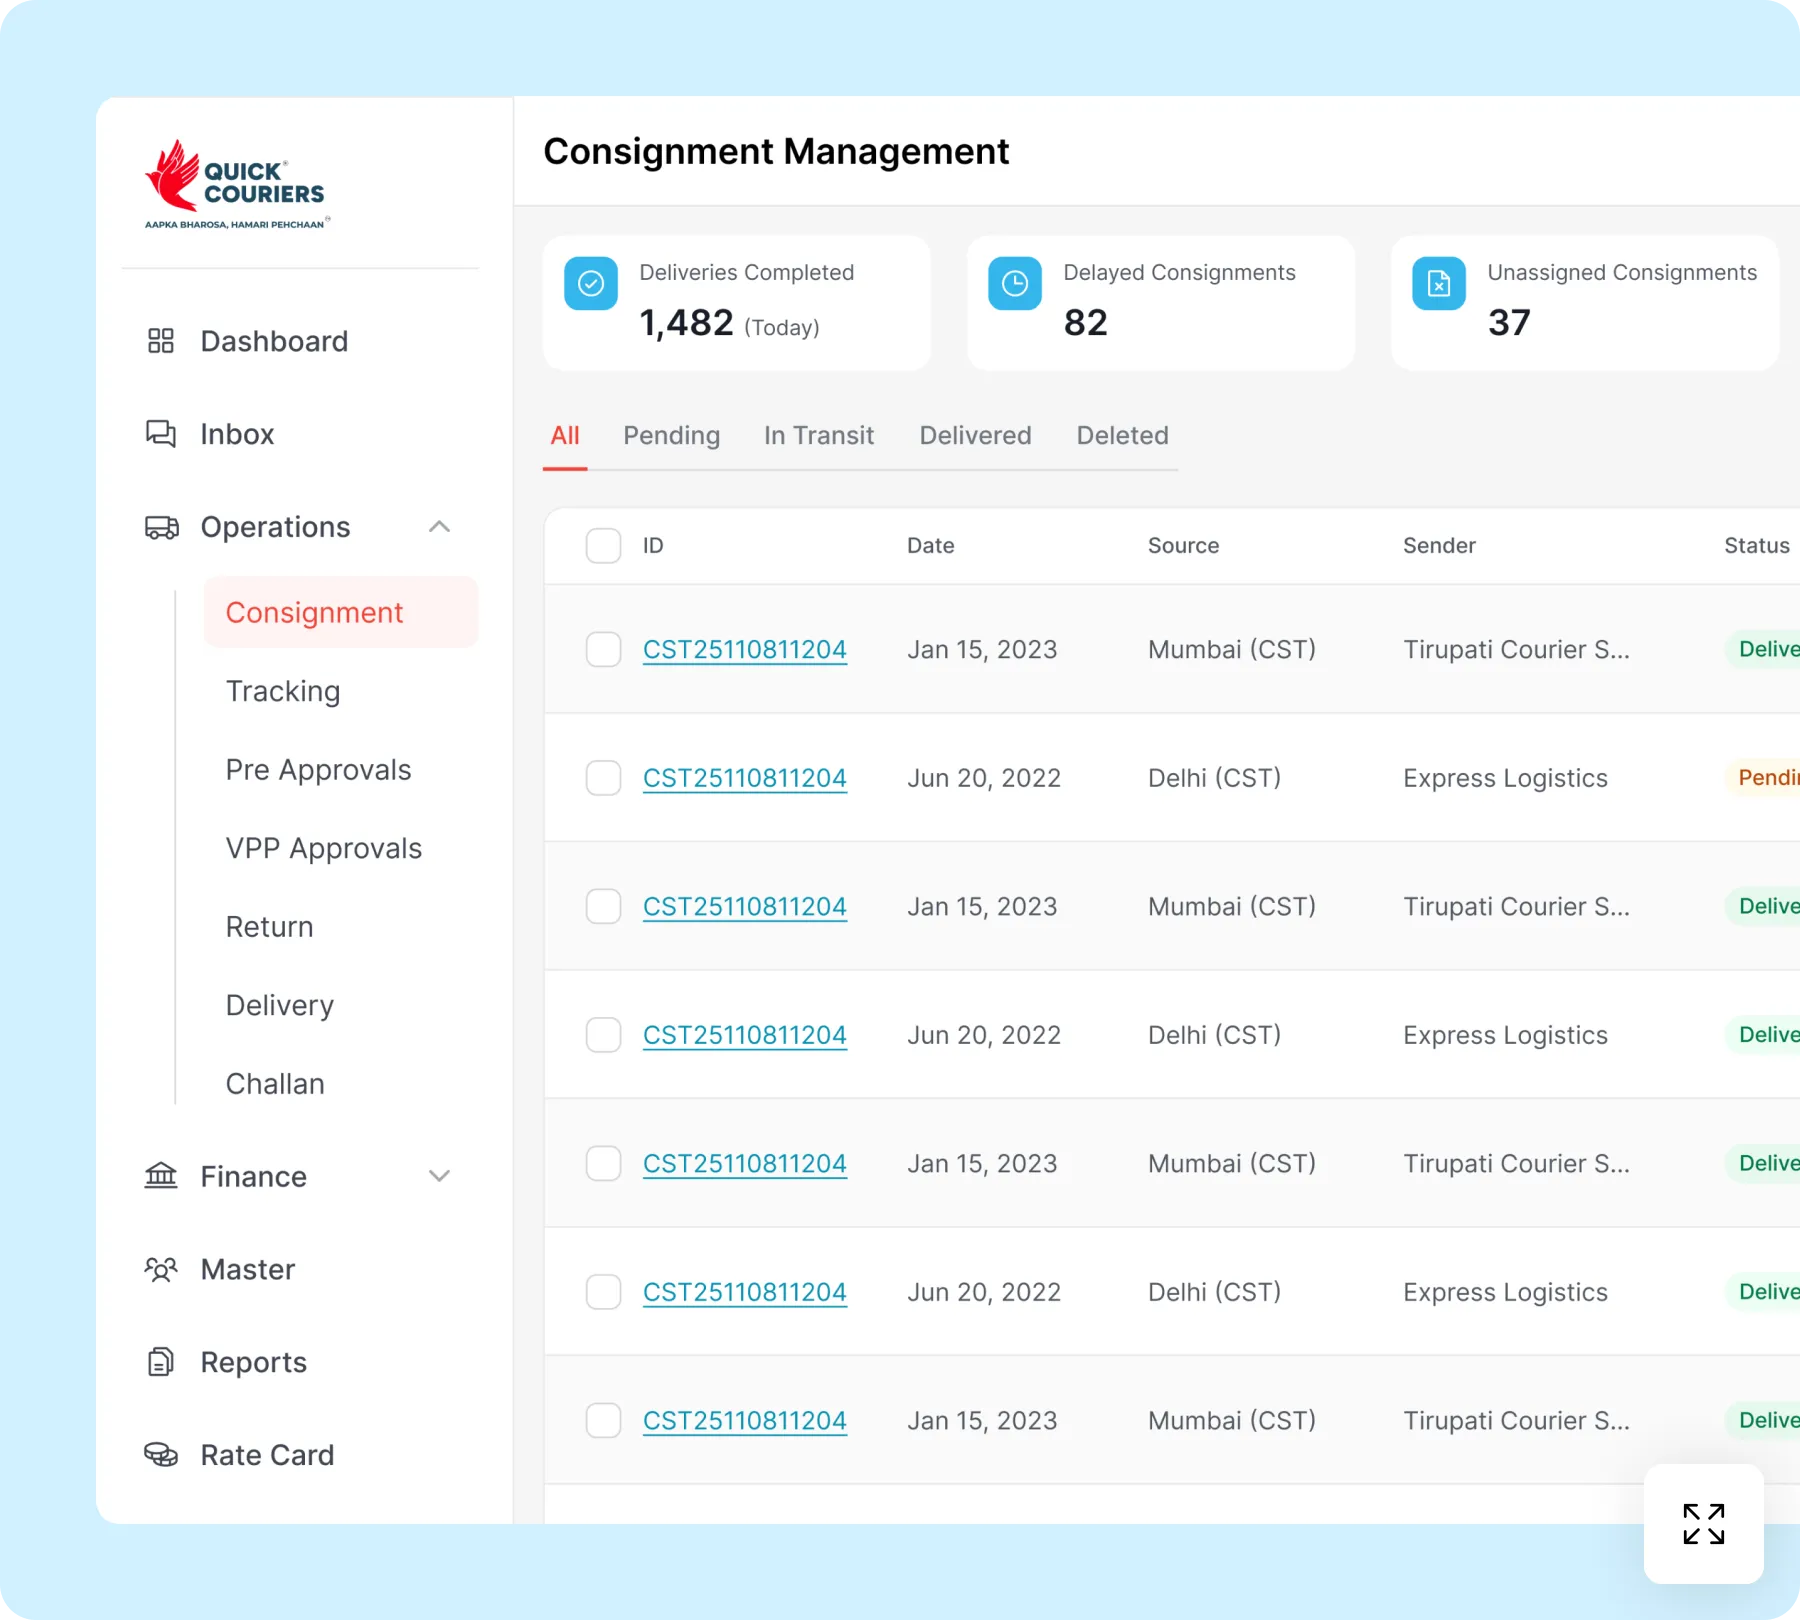Click the Rate Card coins icon
The image size is (1800, 1620).
pyautogui.click(x=161, y=1455)
